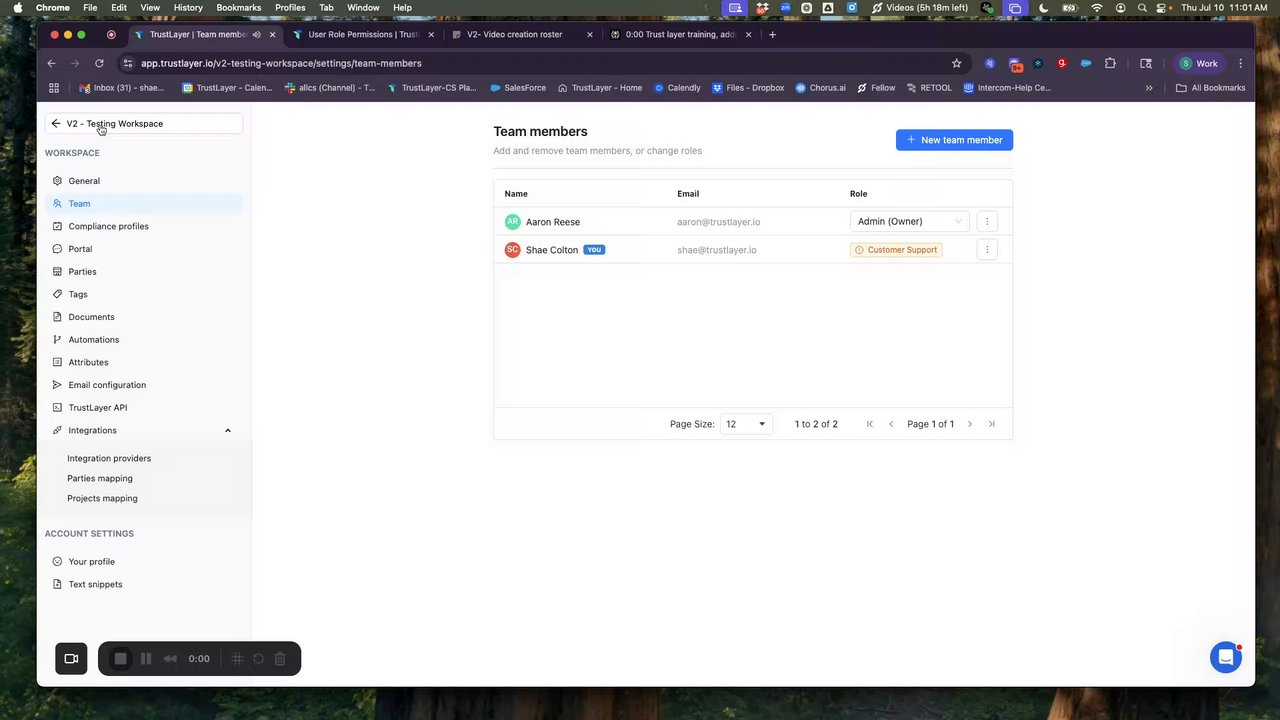Pause the screen recording
The image size is (1280, 720).
146,659
